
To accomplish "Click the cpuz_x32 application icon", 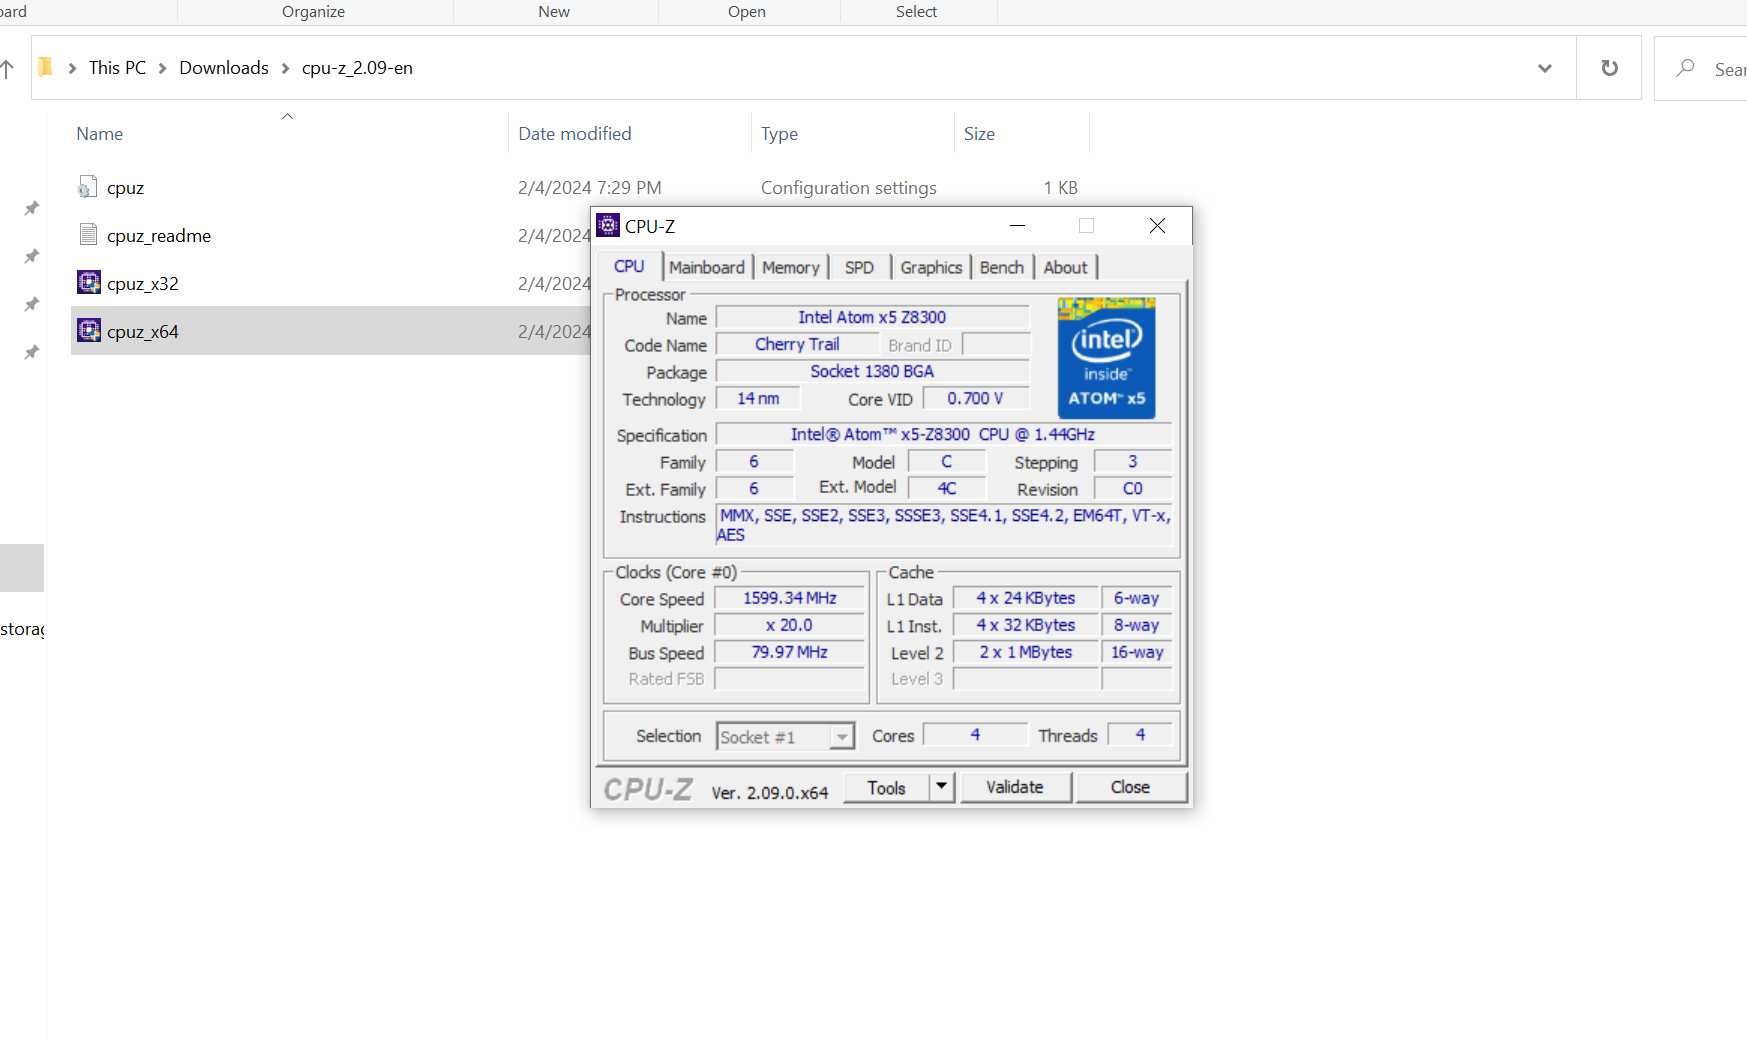I will click(89, 282).
